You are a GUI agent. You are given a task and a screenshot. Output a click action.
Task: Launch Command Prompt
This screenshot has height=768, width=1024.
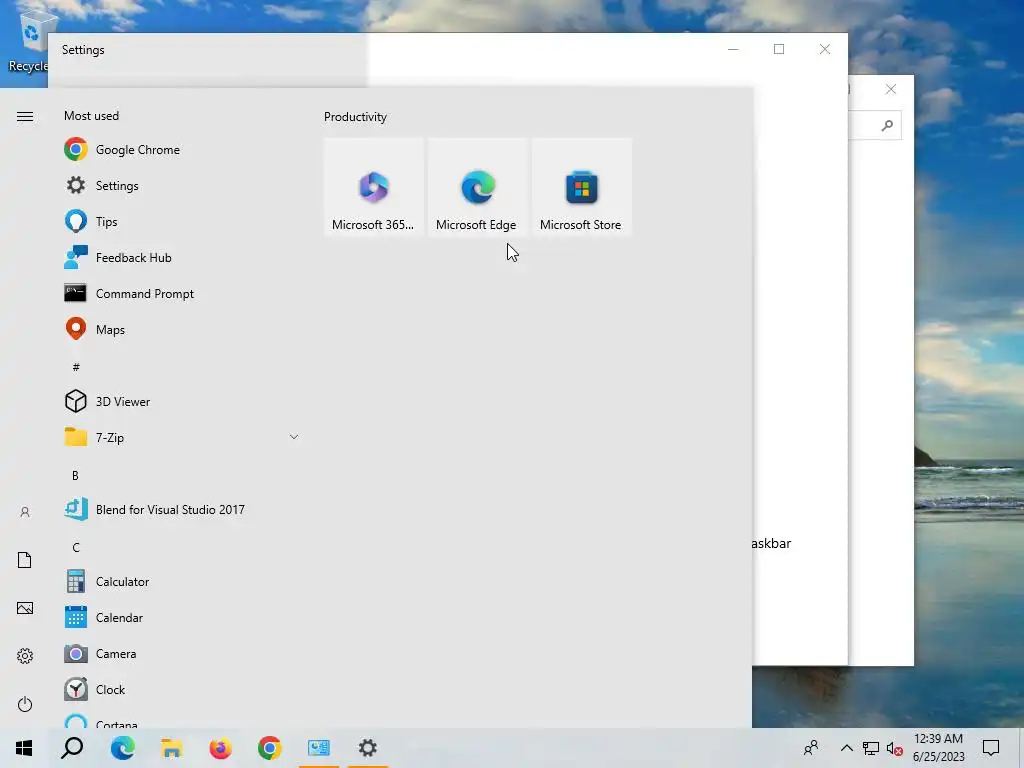point(183,293)
